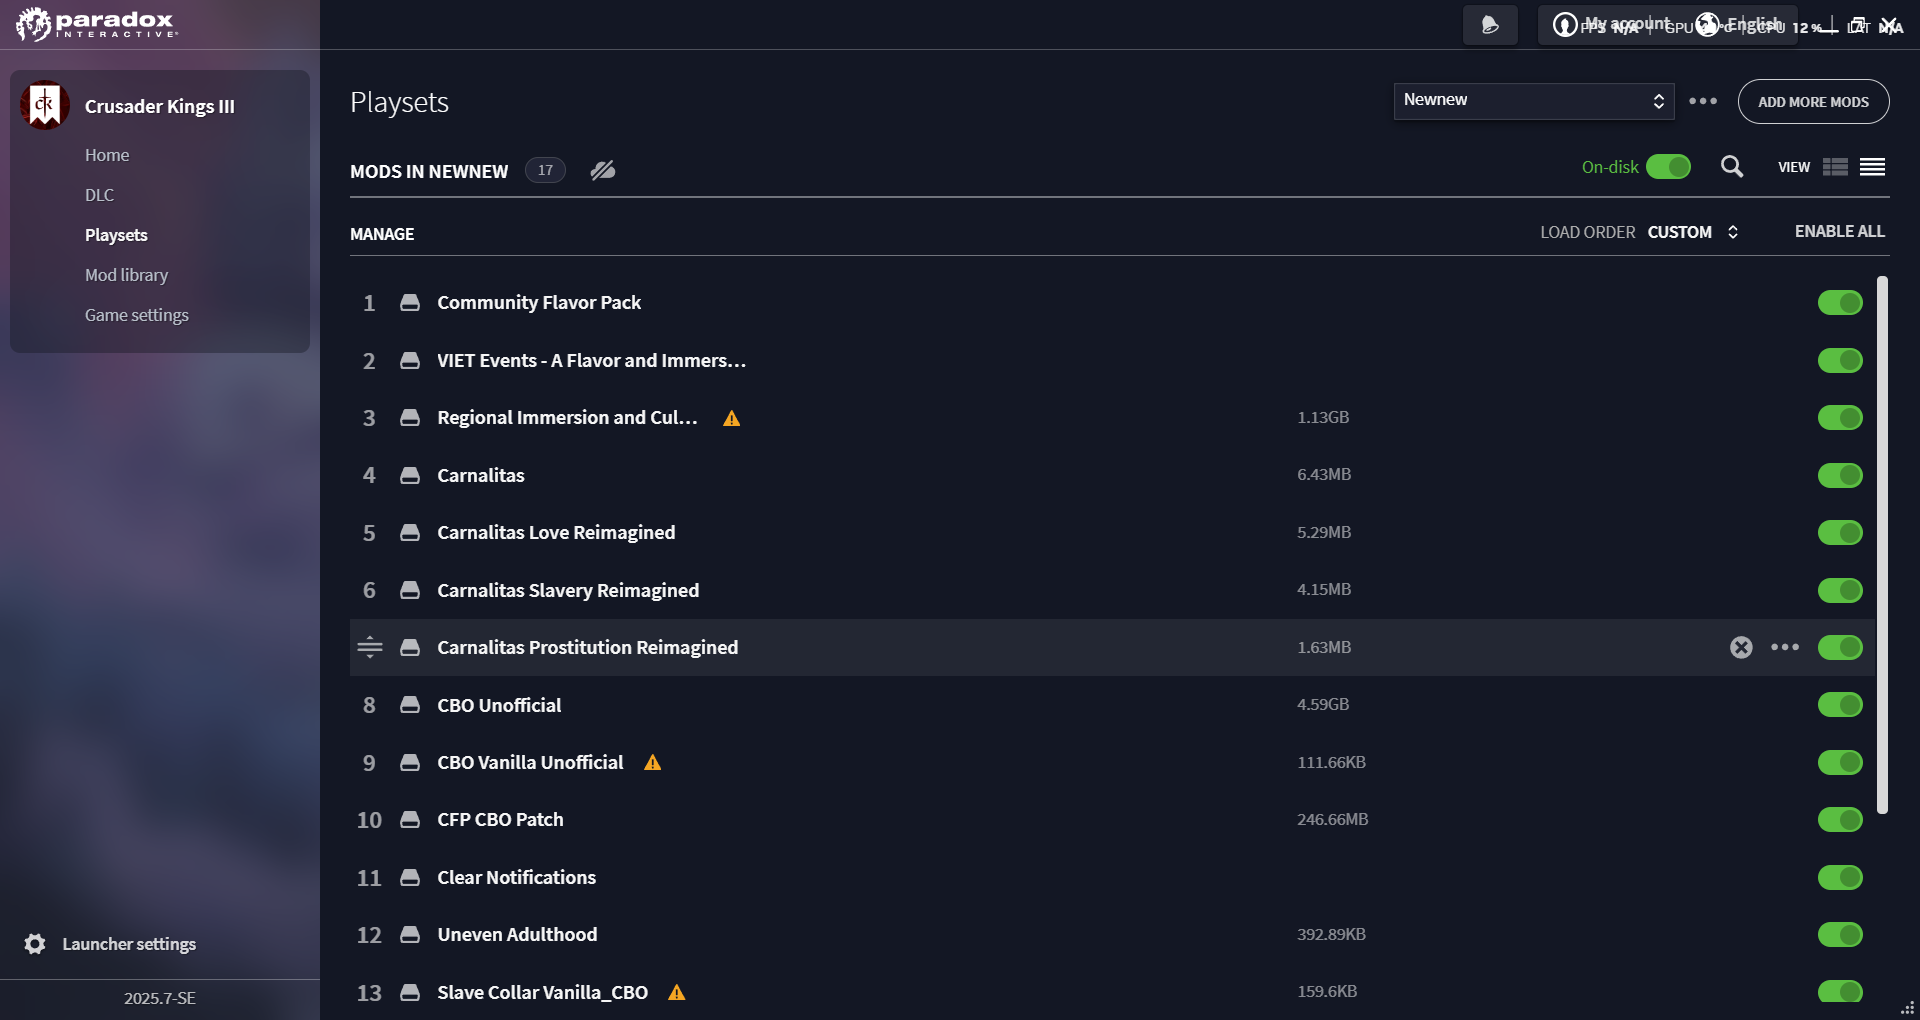
Task: Click the Paradox Interactive logo
Action: pos(96,24)
